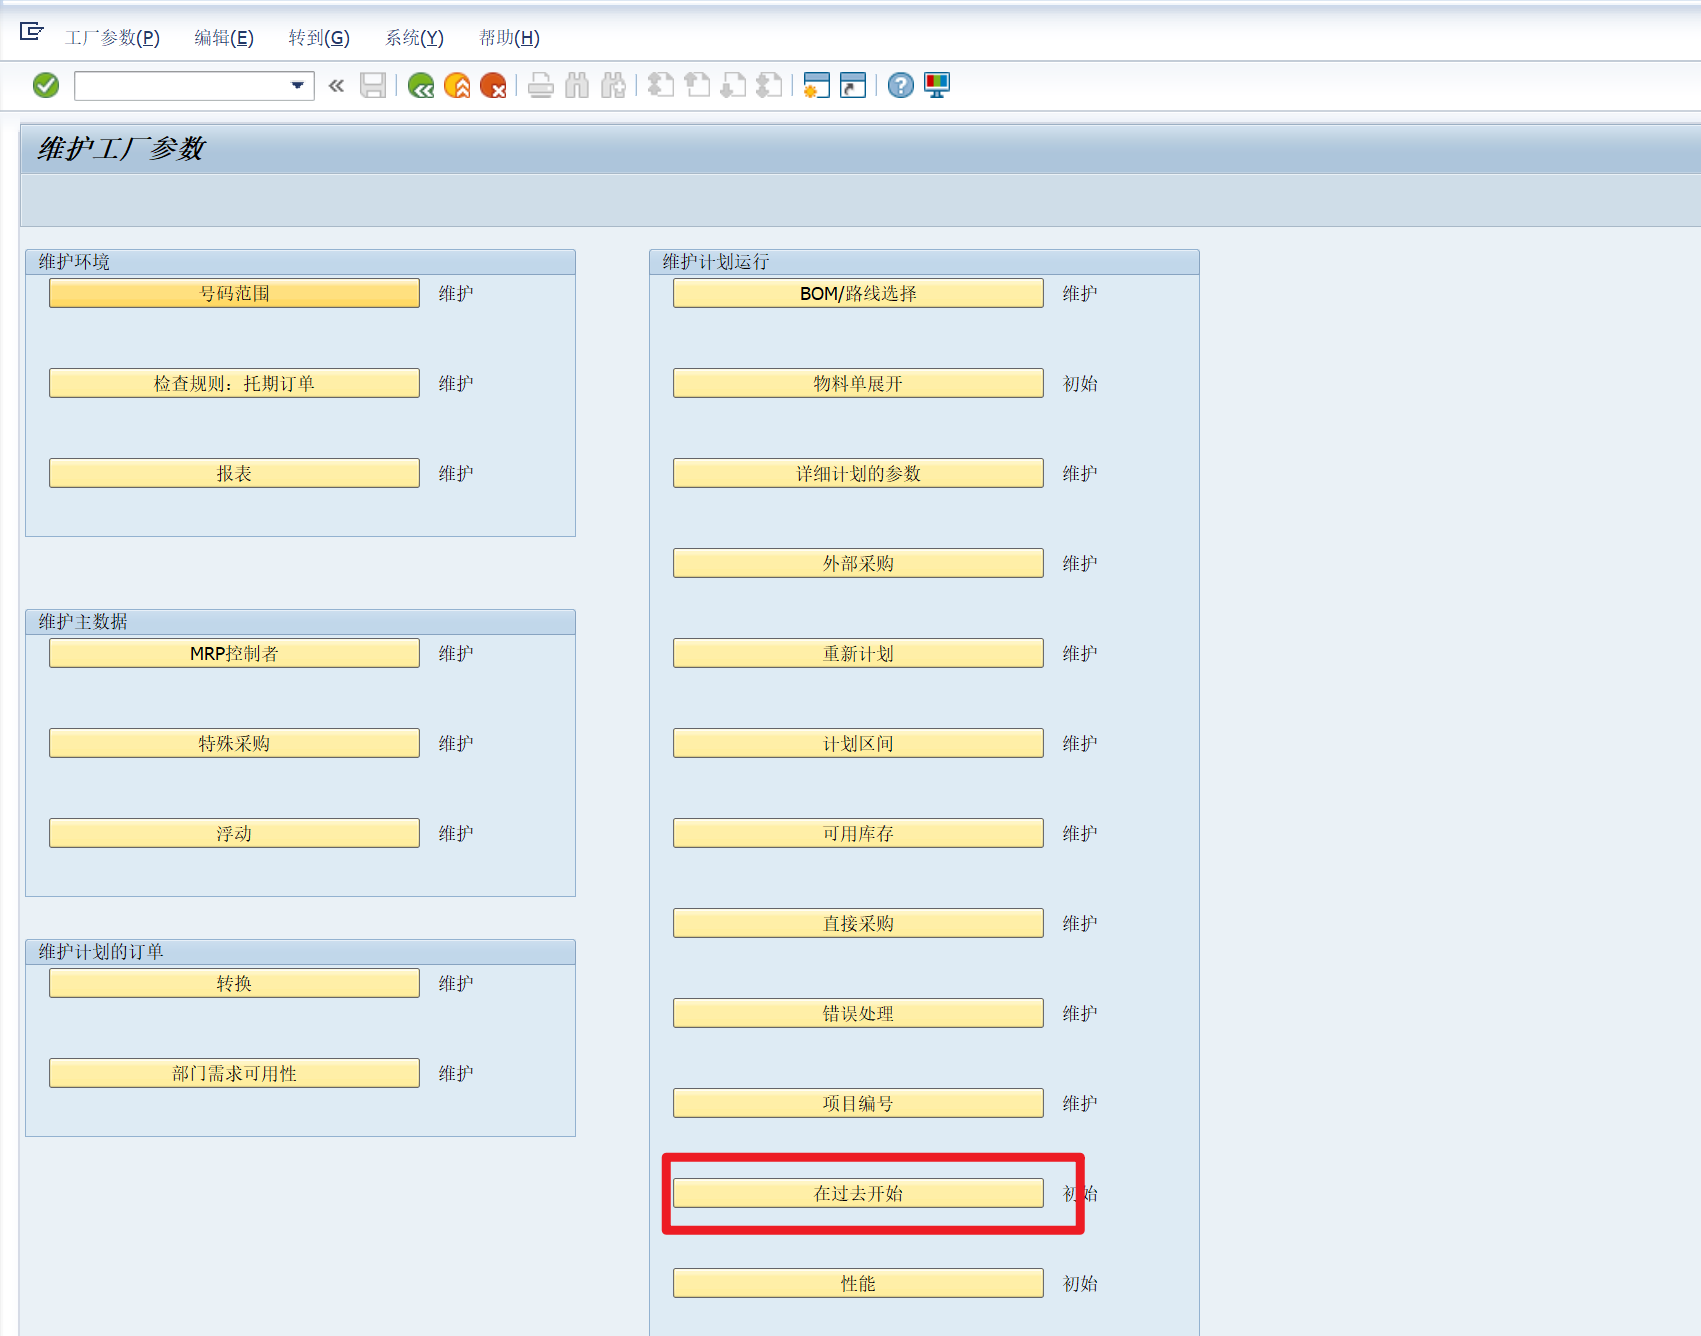
Task: Click the 维护工厂参数 screen title
Action: (121, 149)
